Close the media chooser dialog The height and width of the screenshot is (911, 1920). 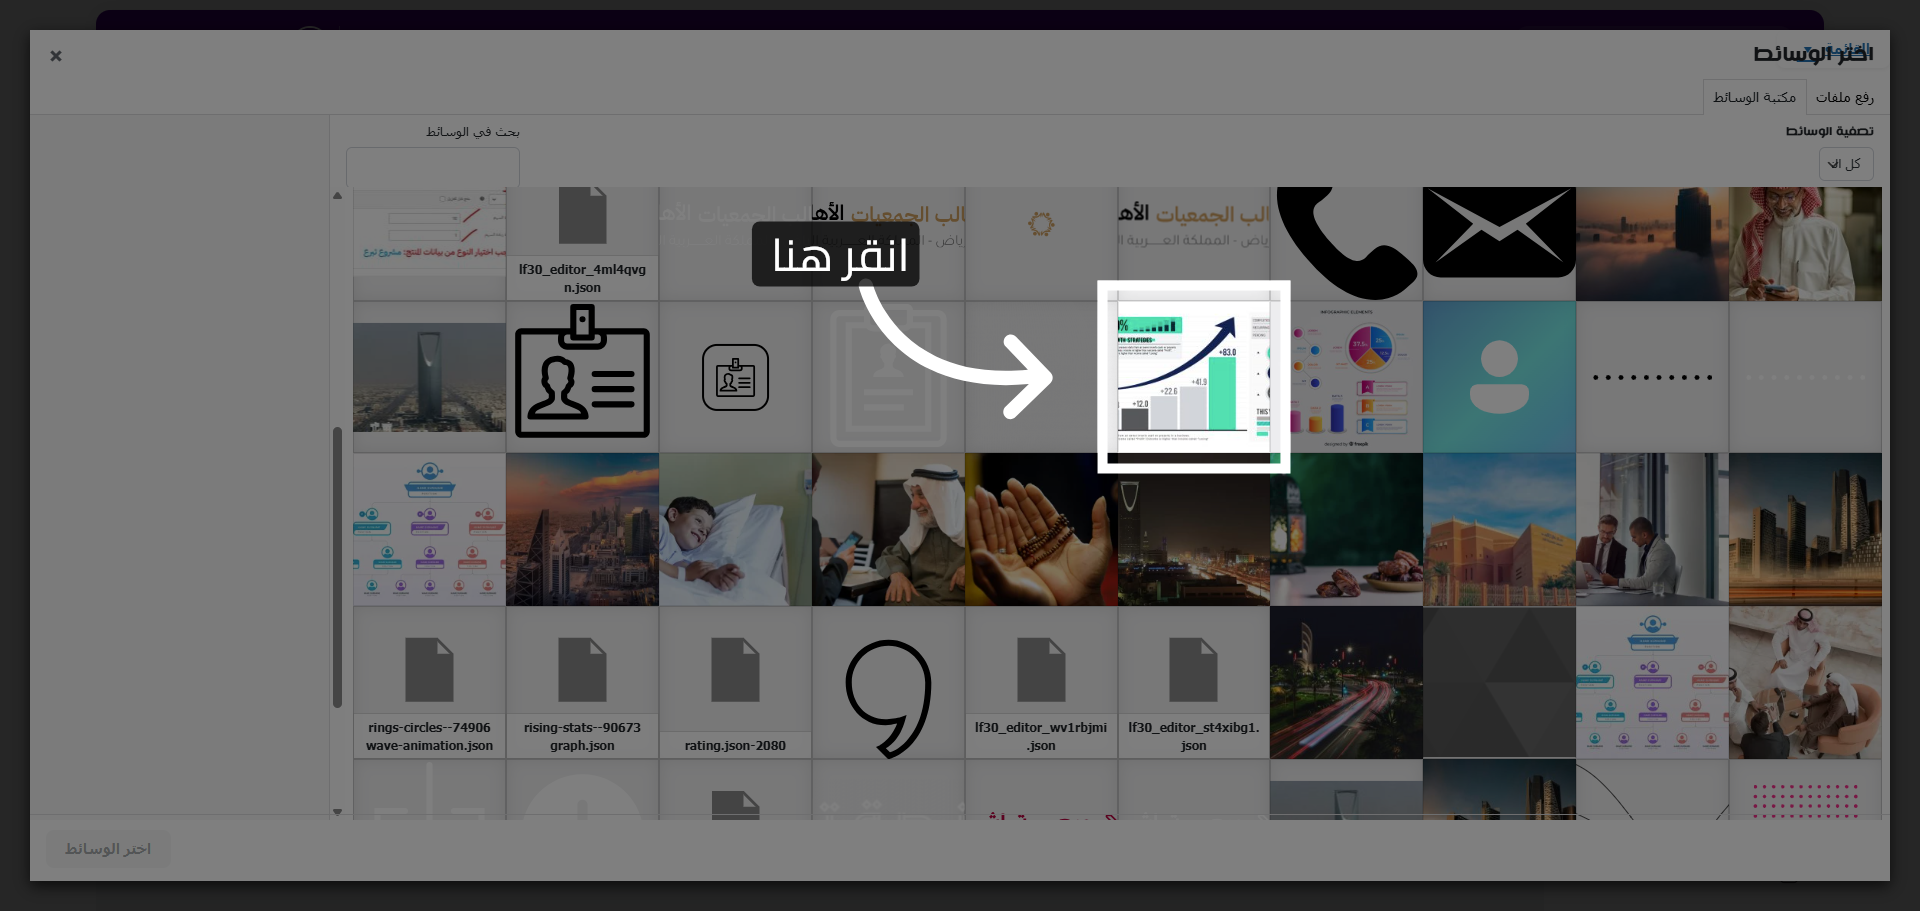[x=56, y=56]
